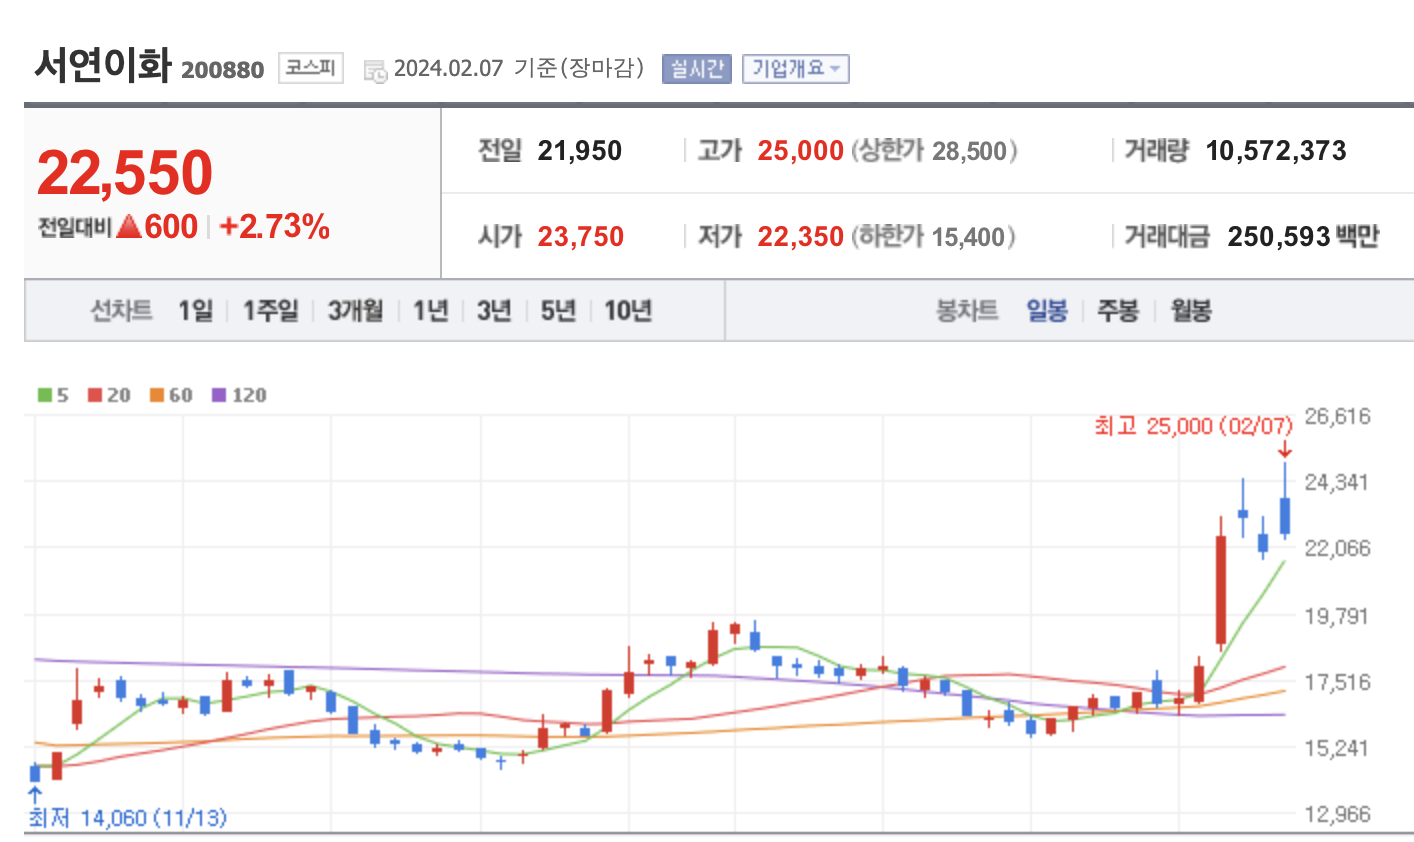This screenshot has height=842, width=1414.
Task: Click the red 20-day moving average swatch
Action: pyautogui.click(x=95, y=395)
